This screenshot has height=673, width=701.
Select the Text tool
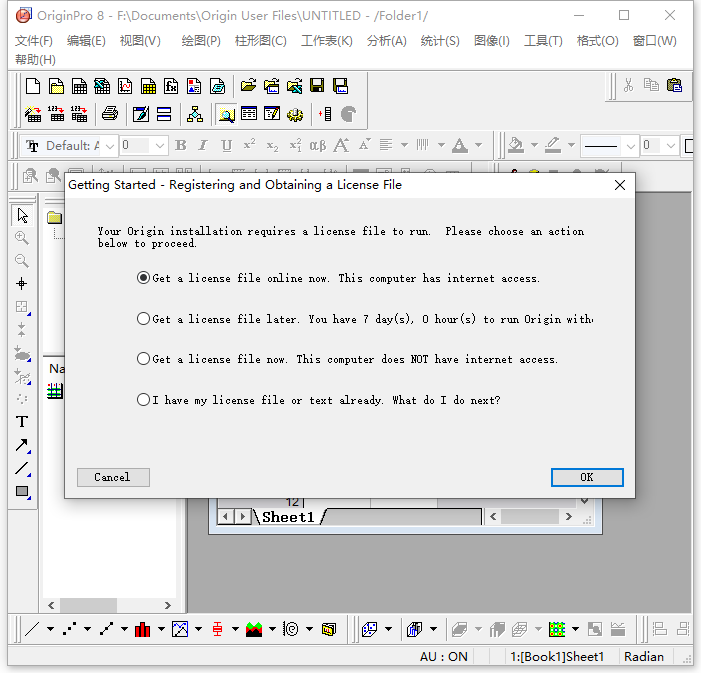21,422
